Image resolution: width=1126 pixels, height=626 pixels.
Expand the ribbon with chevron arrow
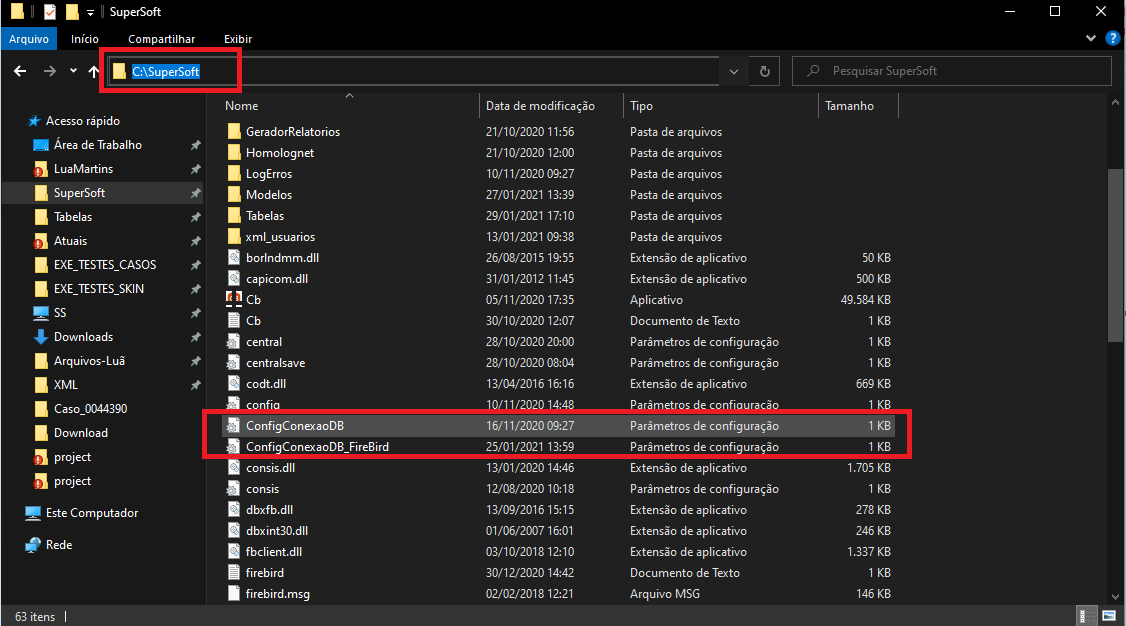[1091, 38]
